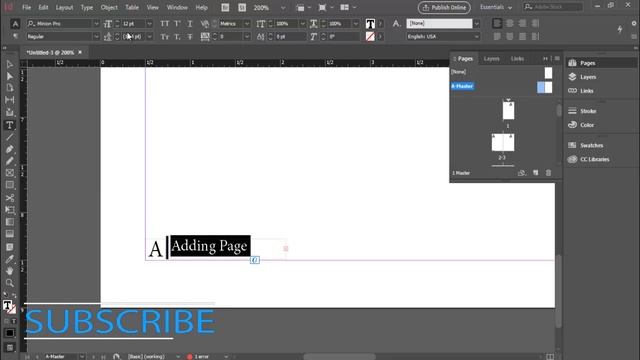
Task: Select the A-Master row in Pages panel
Action: point(502,87)
